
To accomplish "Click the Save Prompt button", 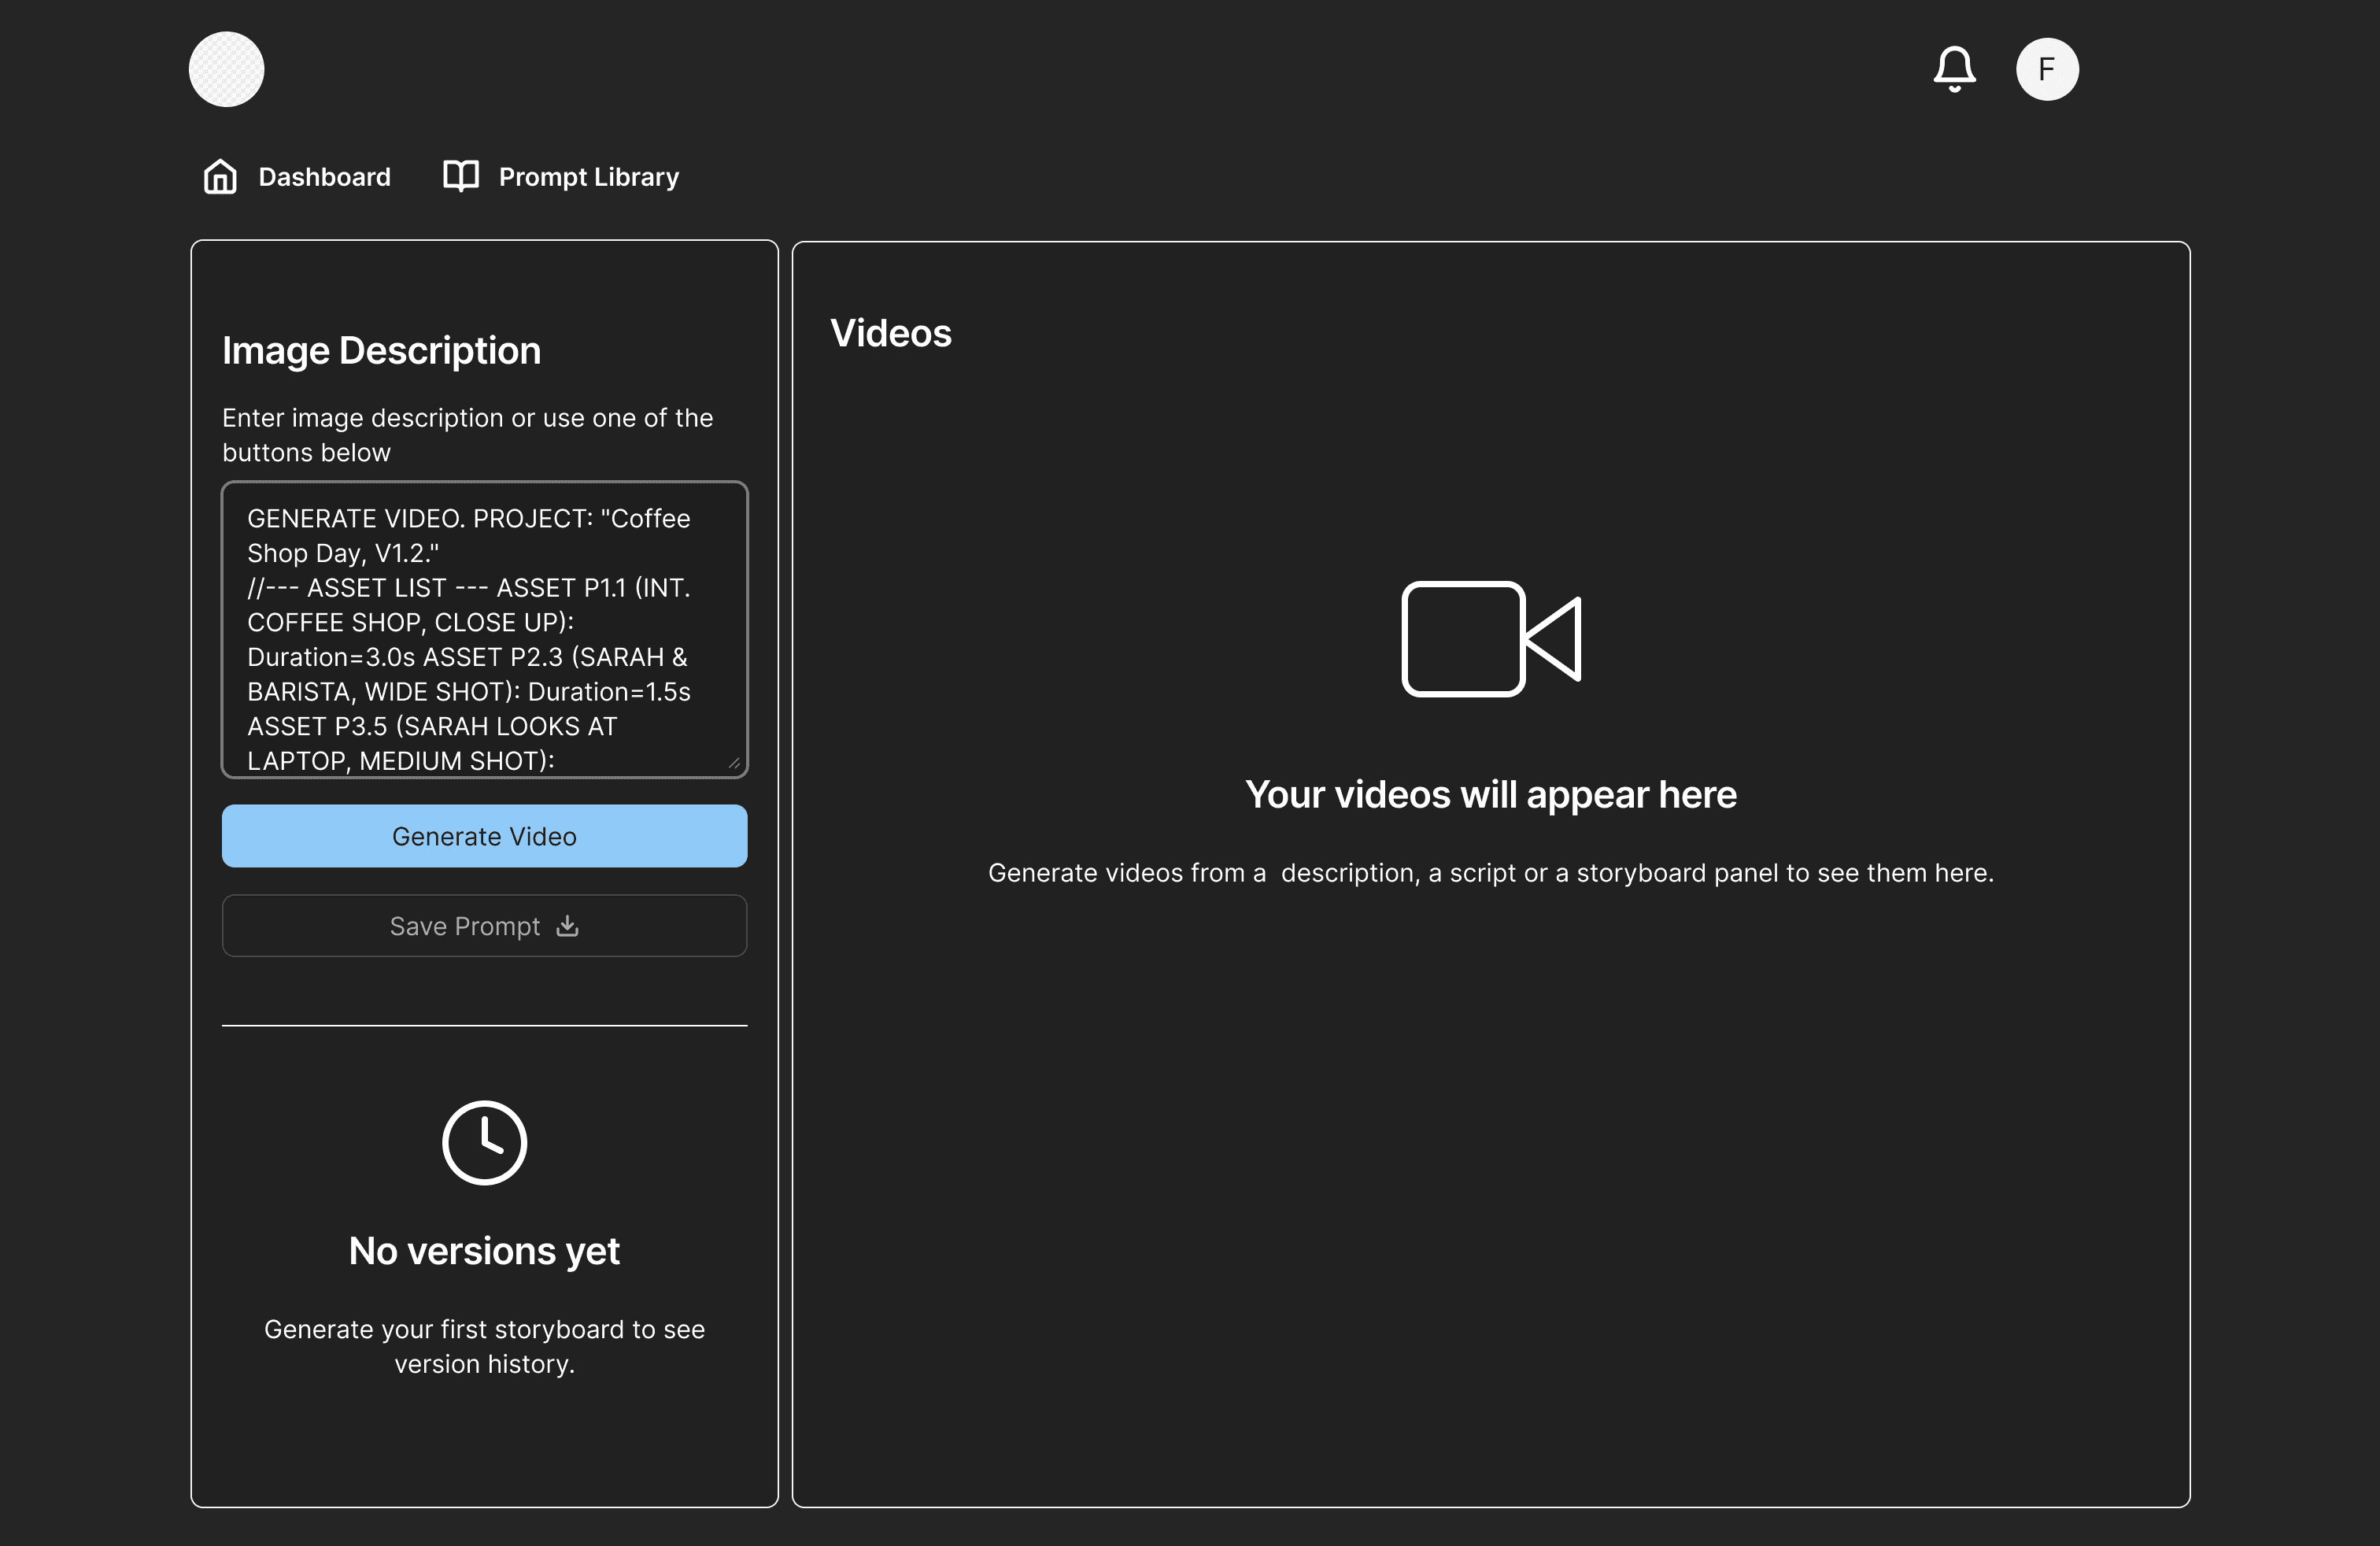I will tap(484, 926).
